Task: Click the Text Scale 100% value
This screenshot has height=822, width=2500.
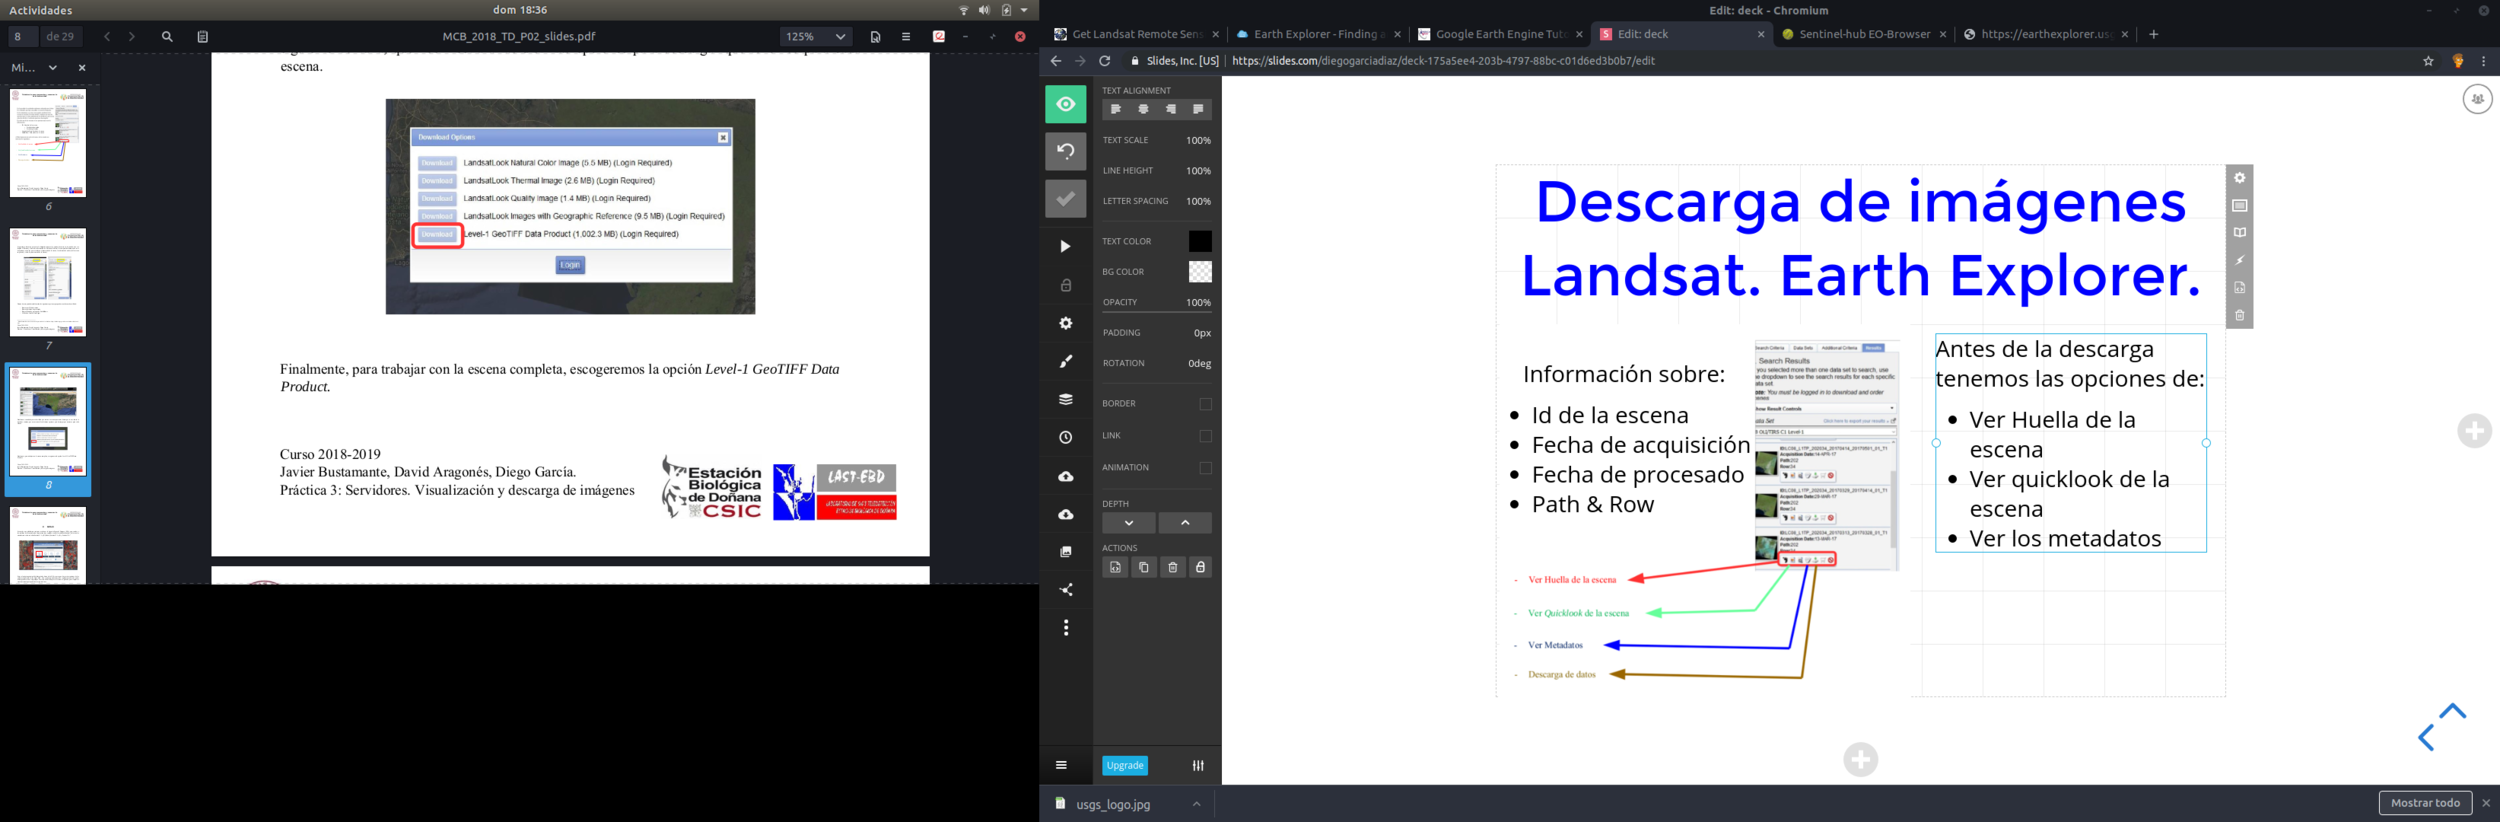Action: (x=1198, y=140)
